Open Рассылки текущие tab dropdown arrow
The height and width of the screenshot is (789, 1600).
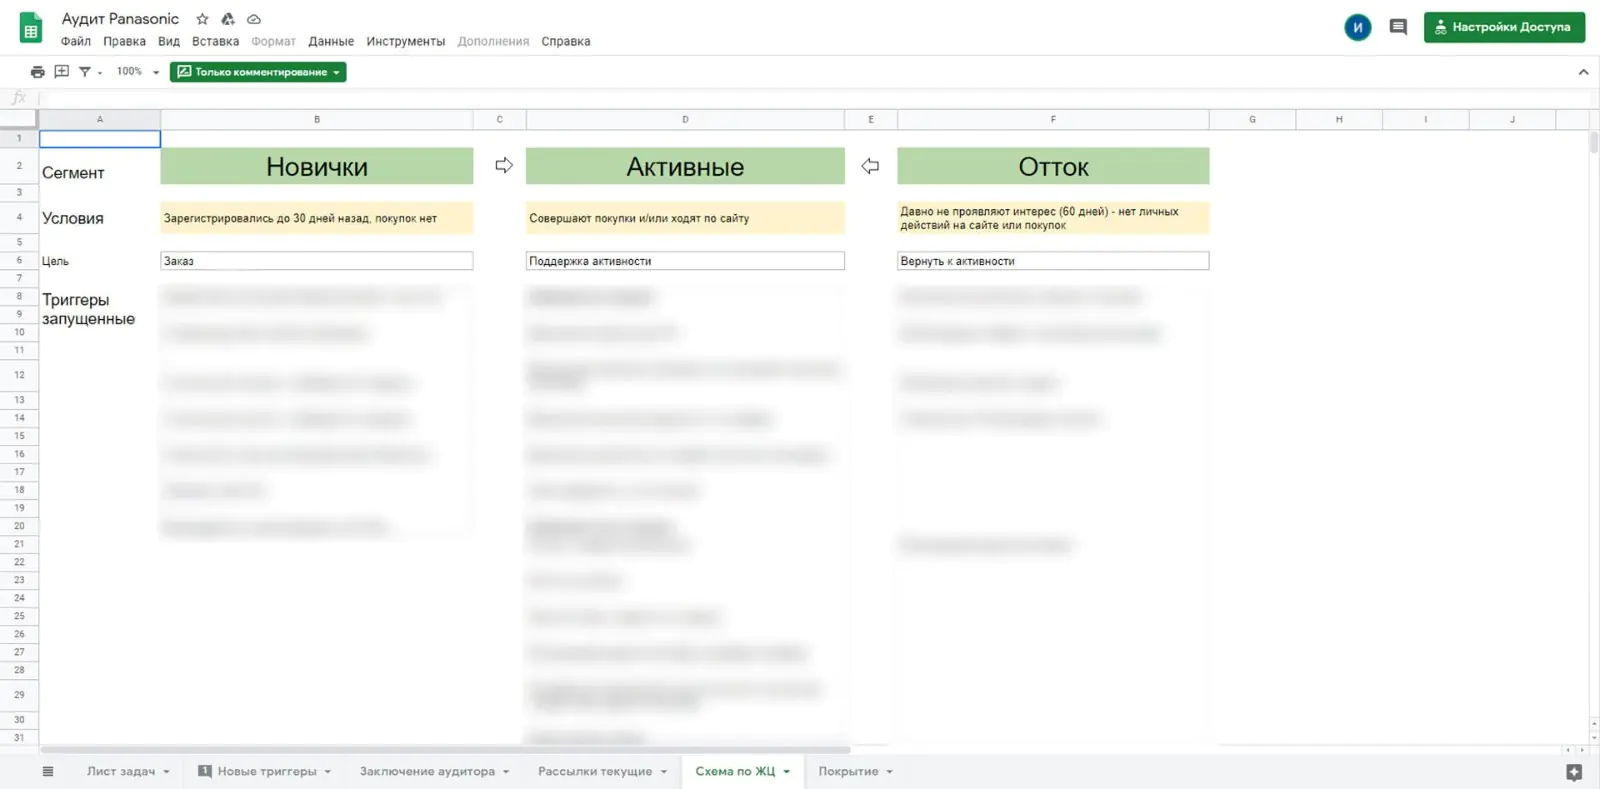click(663, 772)
